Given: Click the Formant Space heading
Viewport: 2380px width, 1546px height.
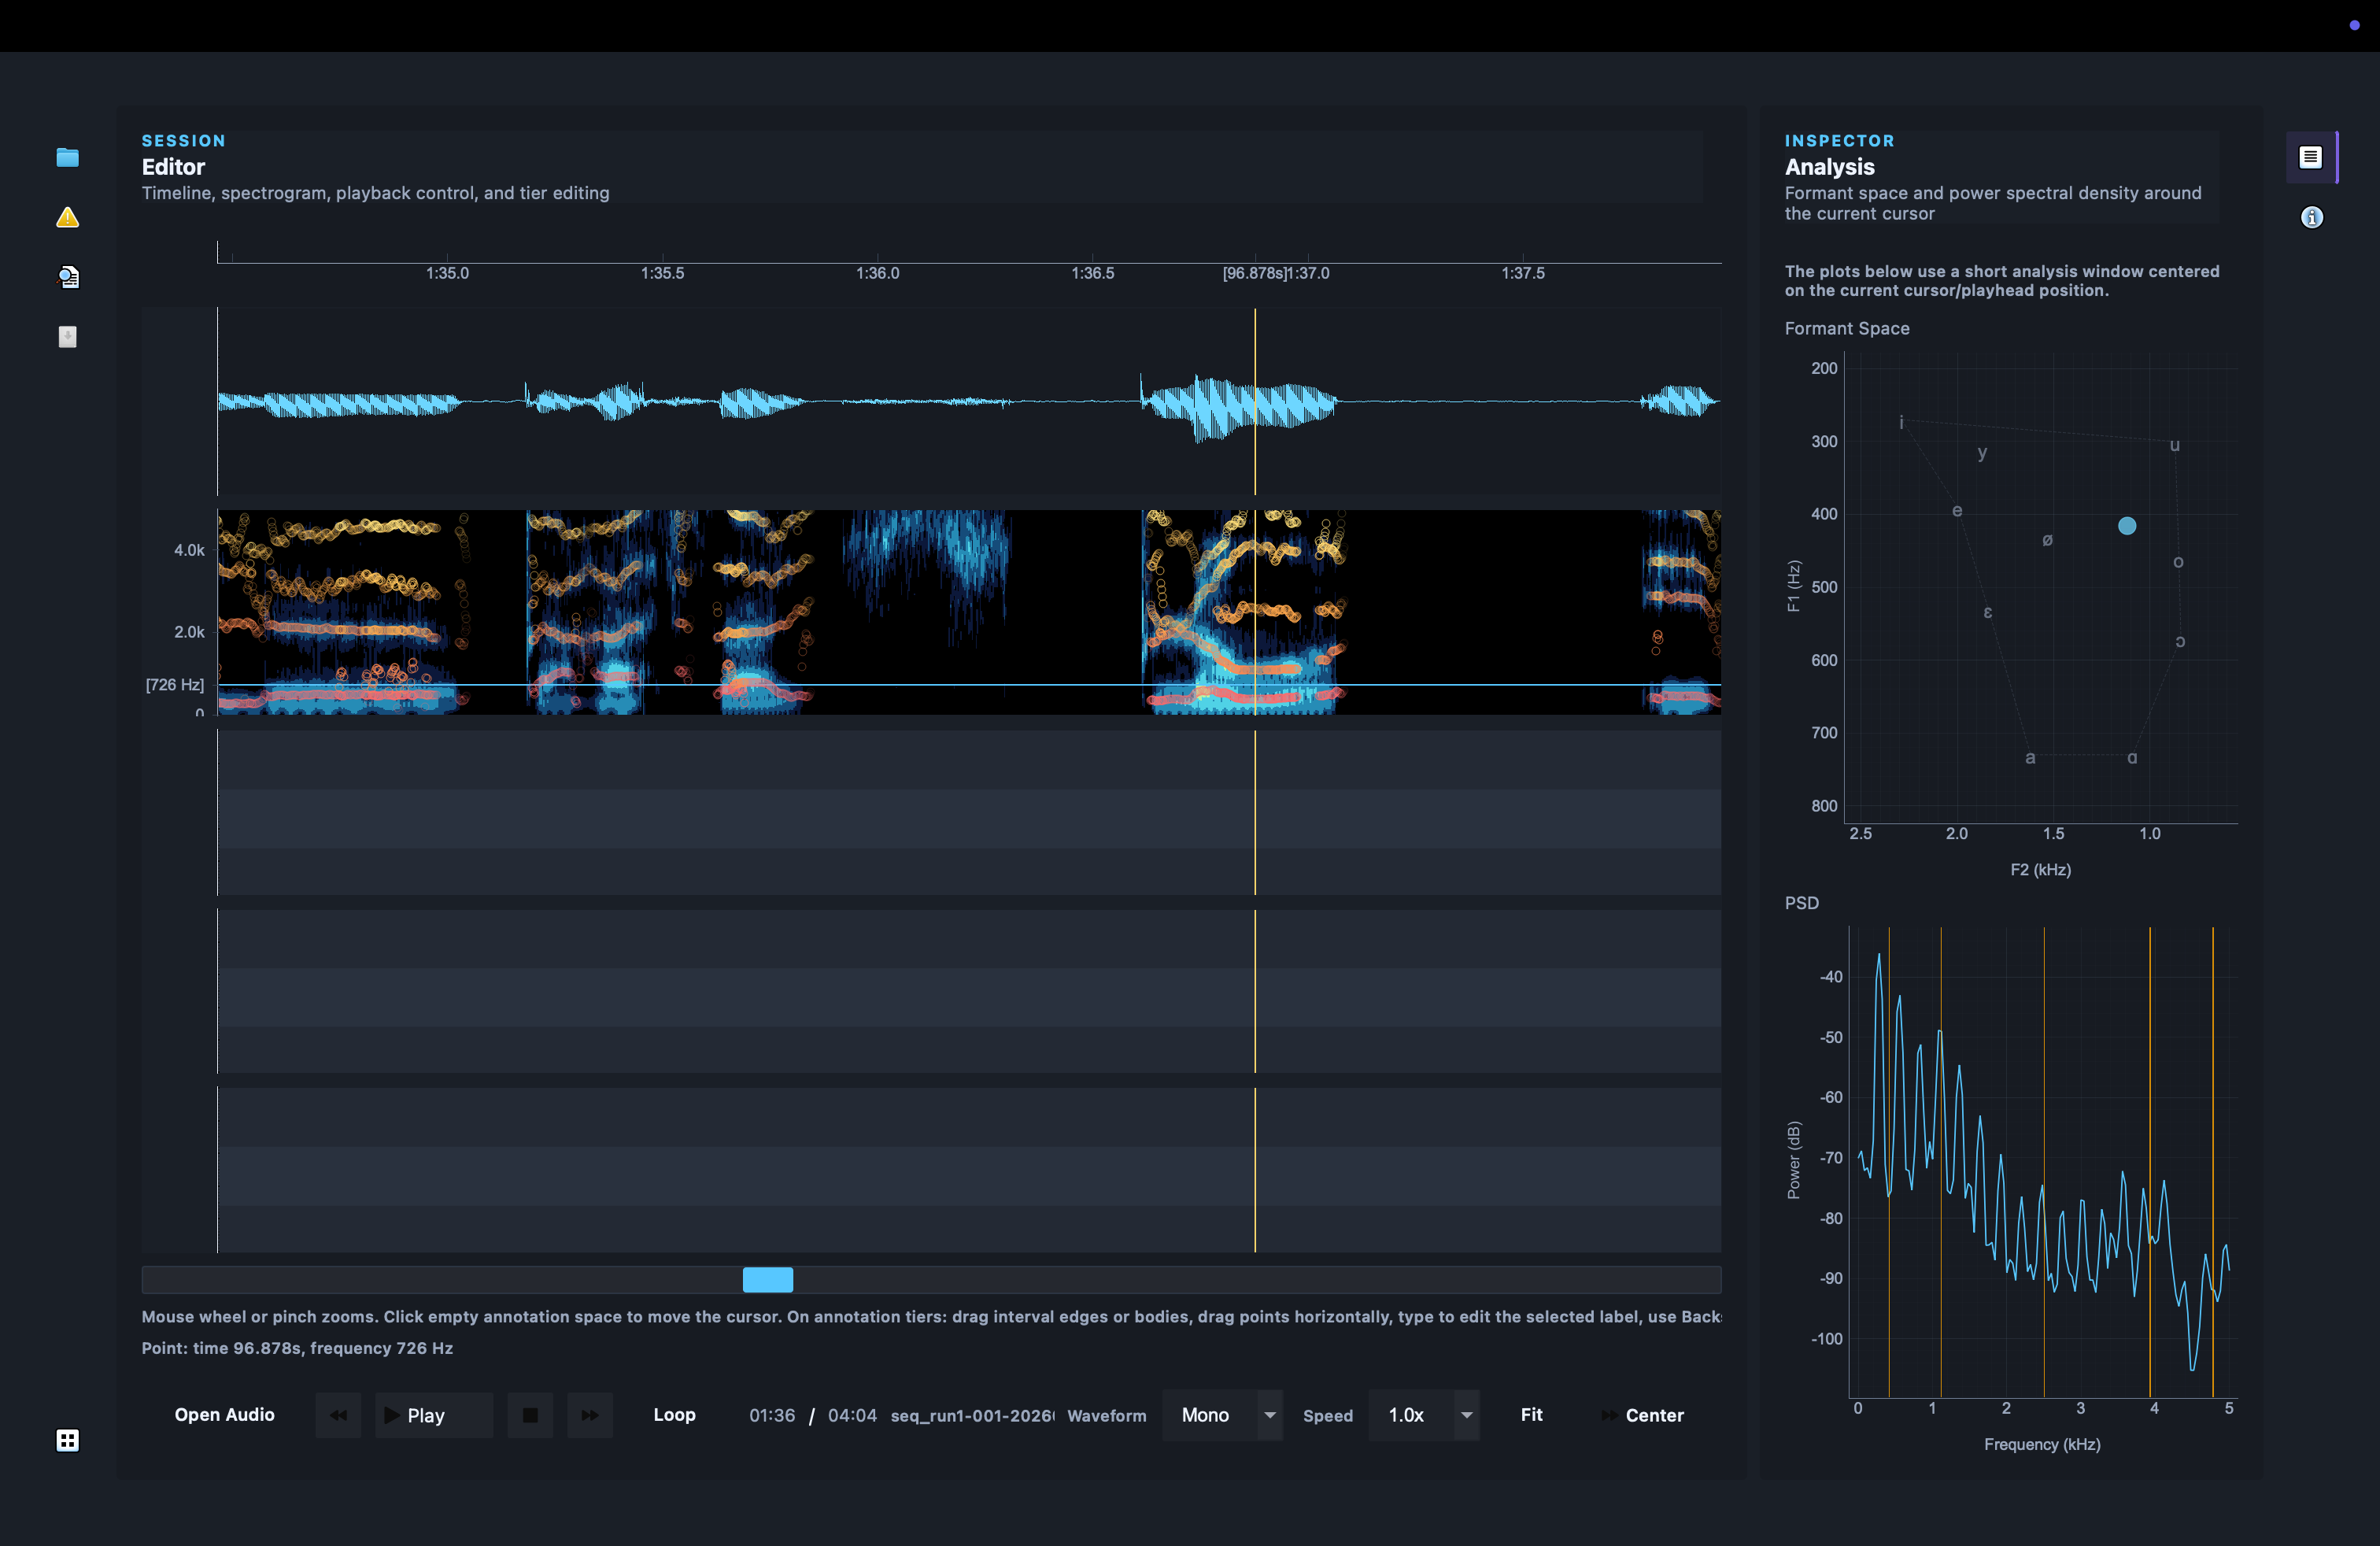Looking at the screenshot, I should 1847,328.
